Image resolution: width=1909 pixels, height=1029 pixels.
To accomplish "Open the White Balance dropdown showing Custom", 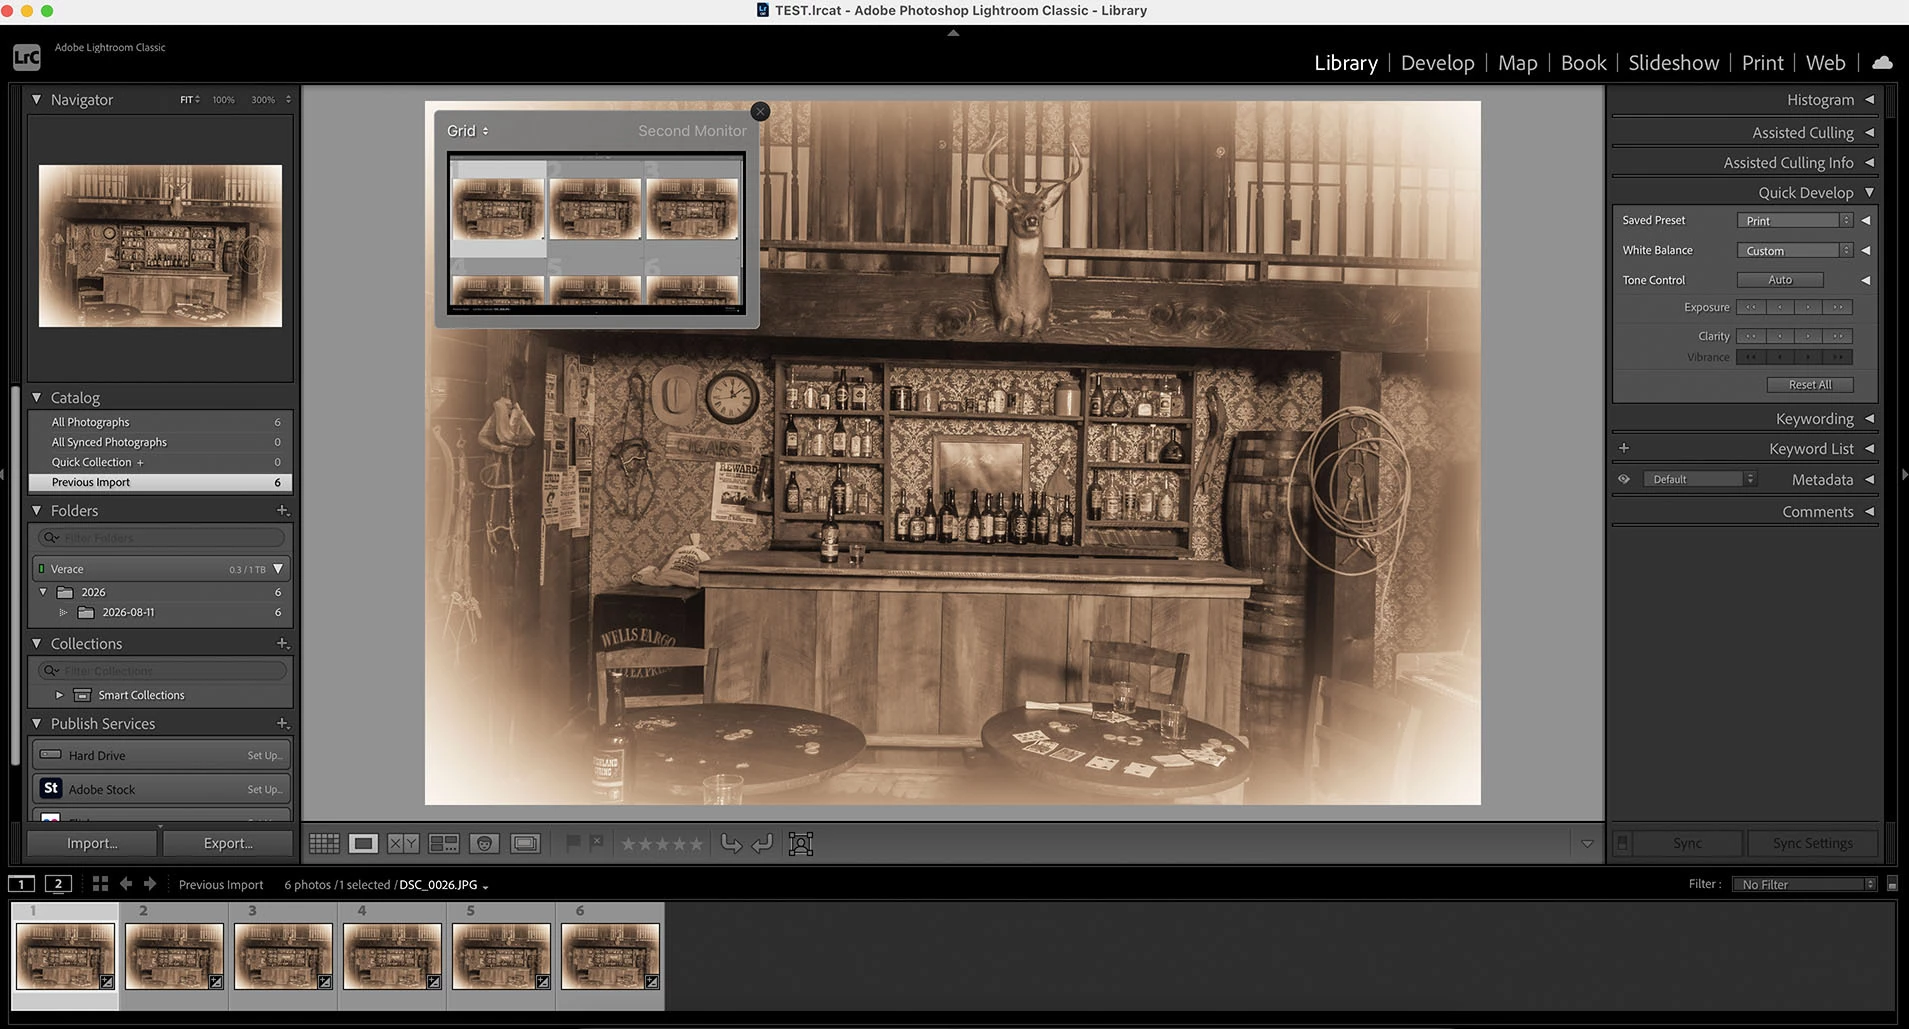I will coord(1795,250).
